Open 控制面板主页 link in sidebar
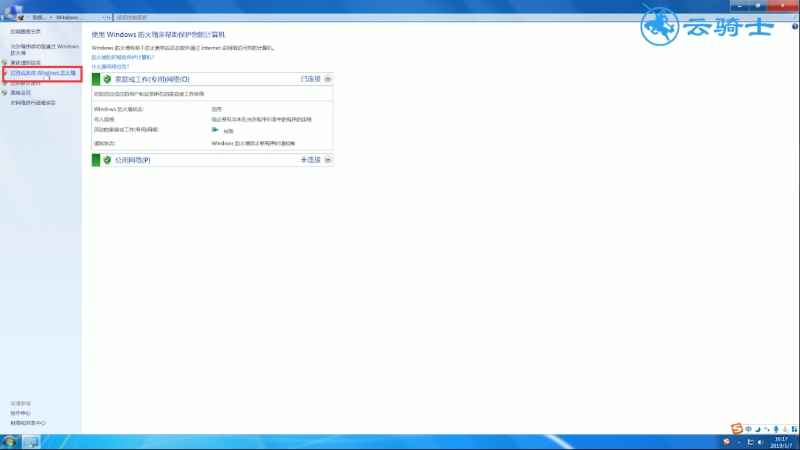This screenshot has width=800, height=450. (26, 32)
